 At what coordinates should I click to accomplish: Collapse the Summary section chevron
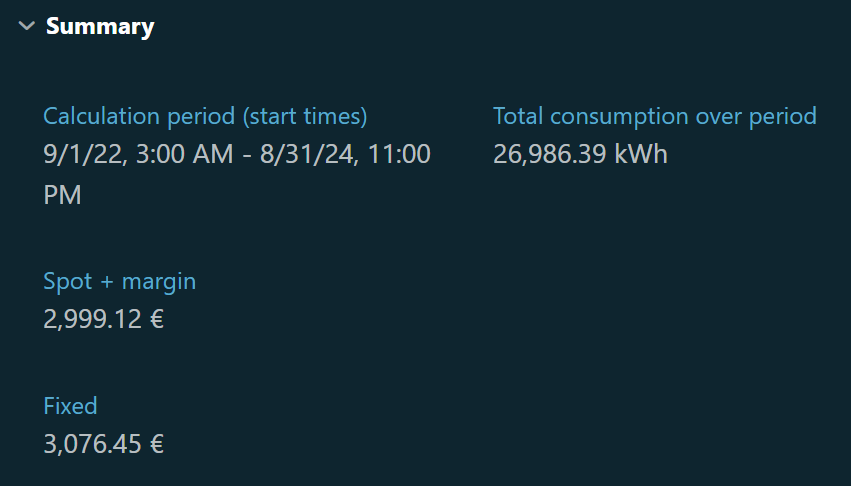click(26, 27)
